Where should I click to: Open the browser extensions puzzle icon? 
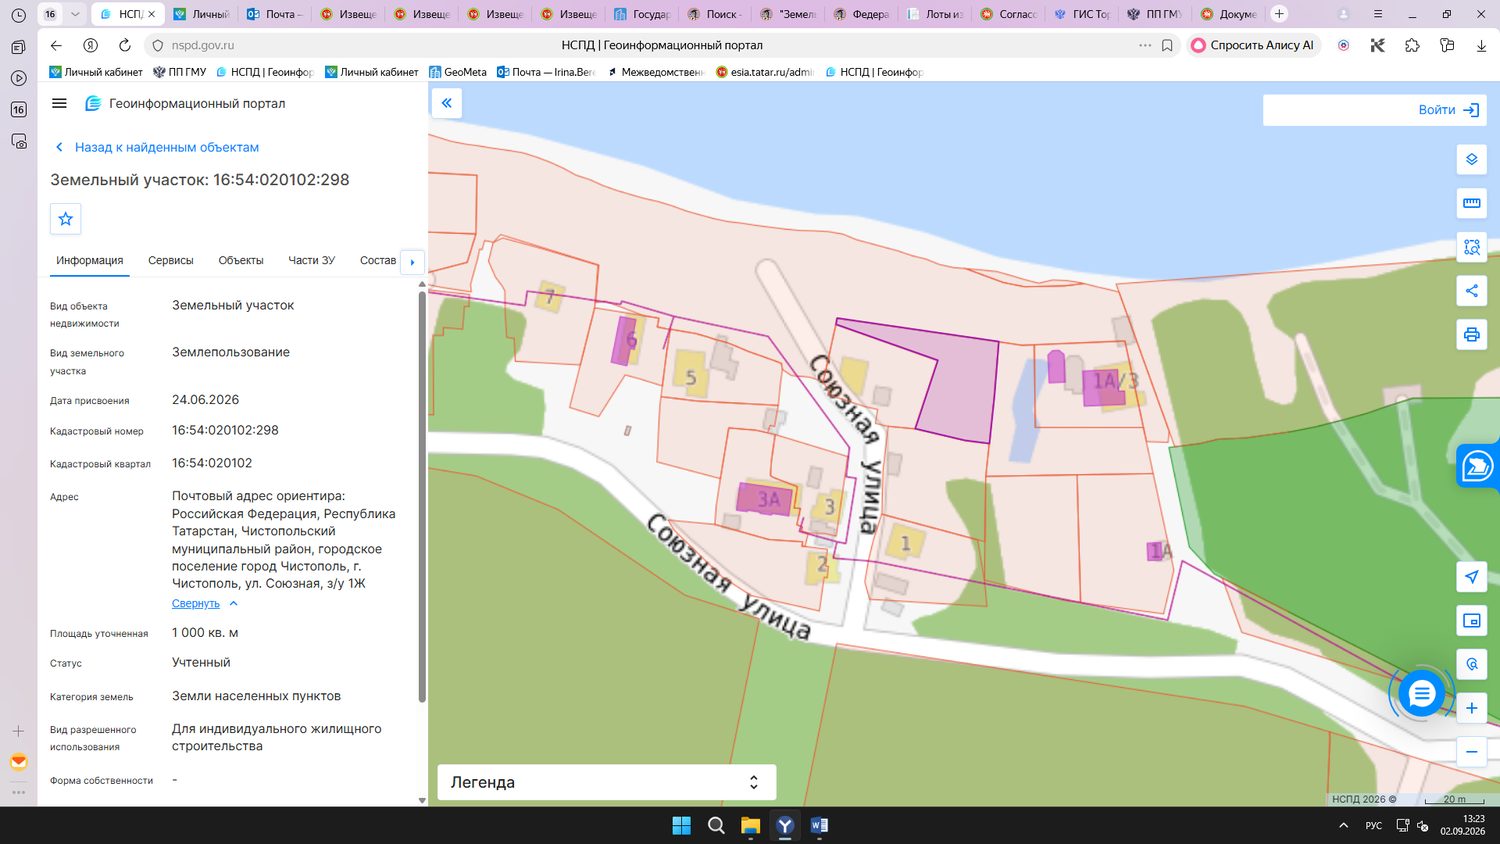(1412, 45)
